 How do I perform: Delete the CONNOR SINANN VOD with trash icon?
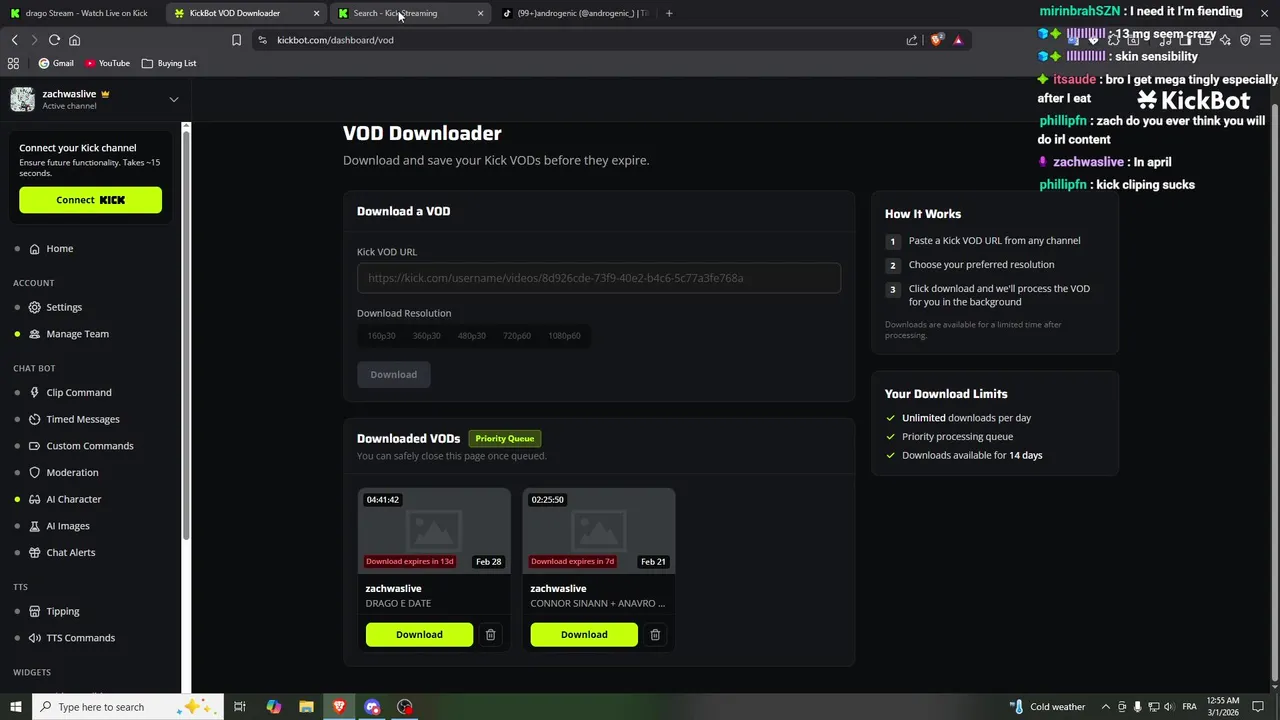pyautogui.click(x=655, y=635)
